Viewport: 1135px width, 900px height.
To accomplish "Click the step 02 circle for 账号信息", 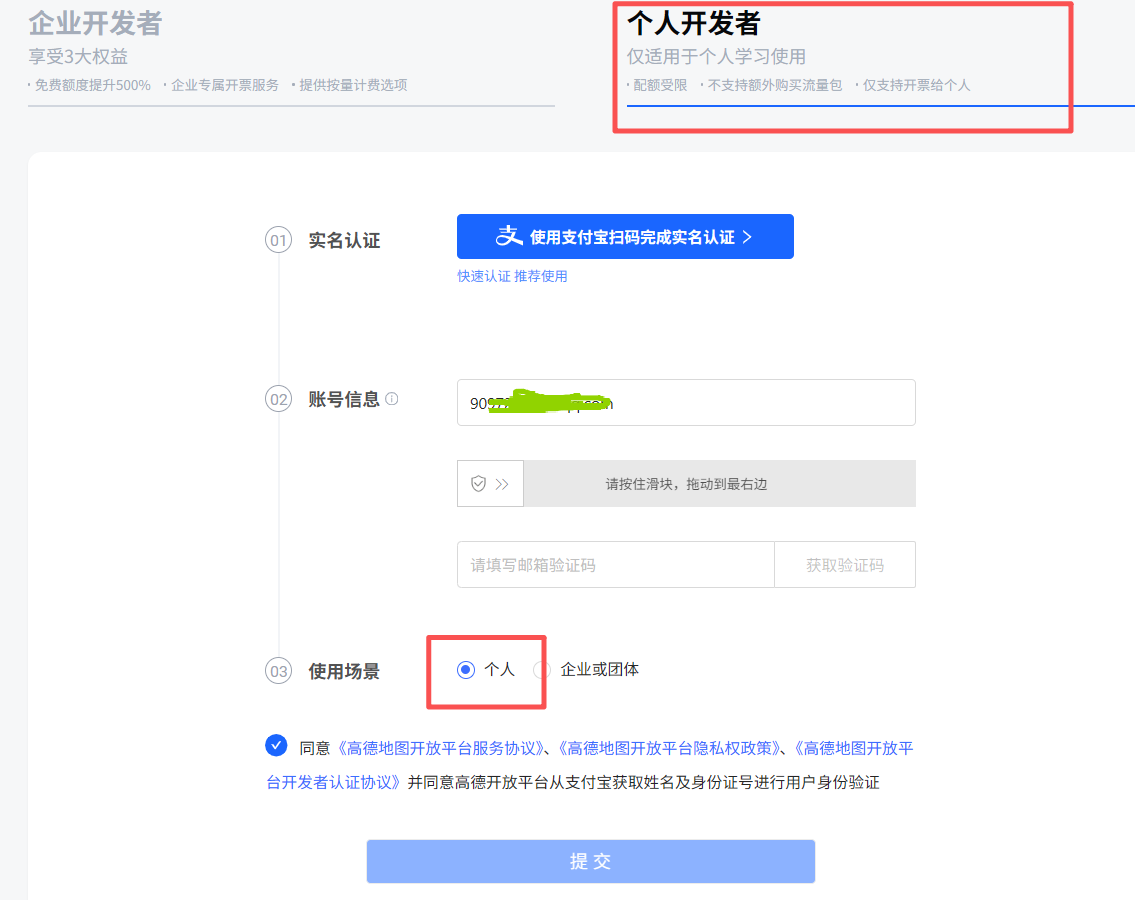I will (x=278, y=400).
